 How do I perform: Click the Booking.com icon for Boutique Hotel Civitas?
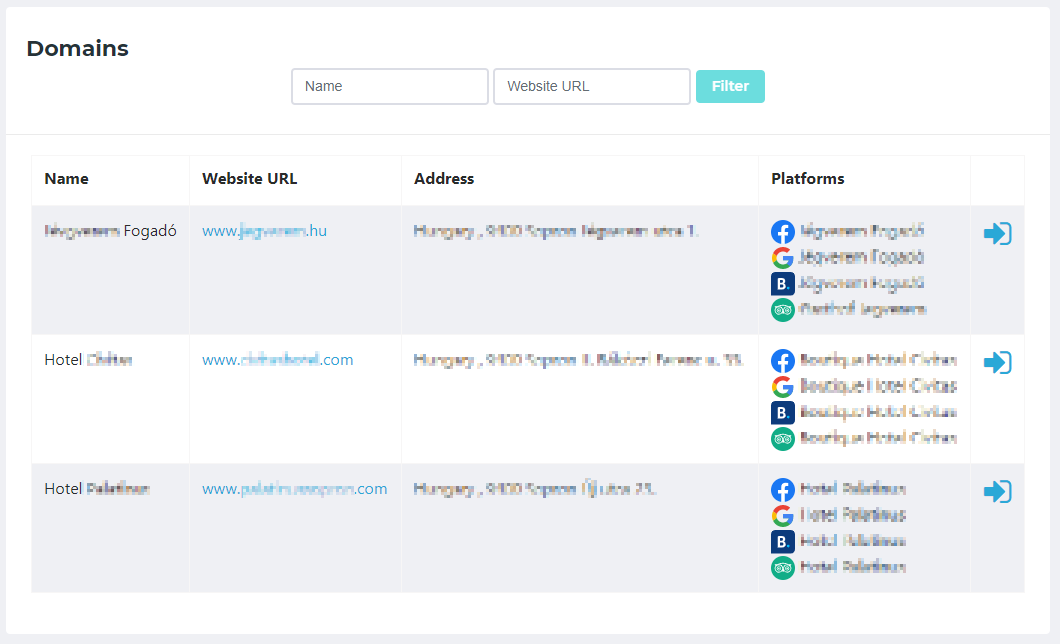(x=782, y=413)
